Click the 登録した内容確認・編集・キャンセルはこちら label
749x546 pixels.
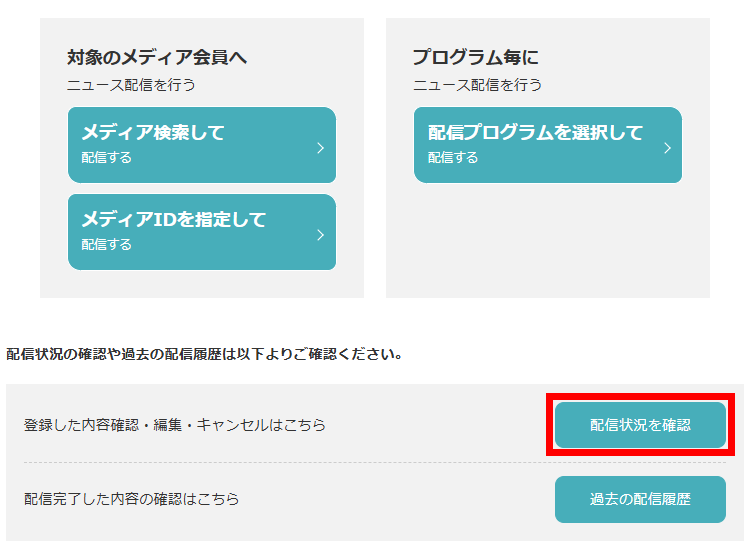pos(175,425)
